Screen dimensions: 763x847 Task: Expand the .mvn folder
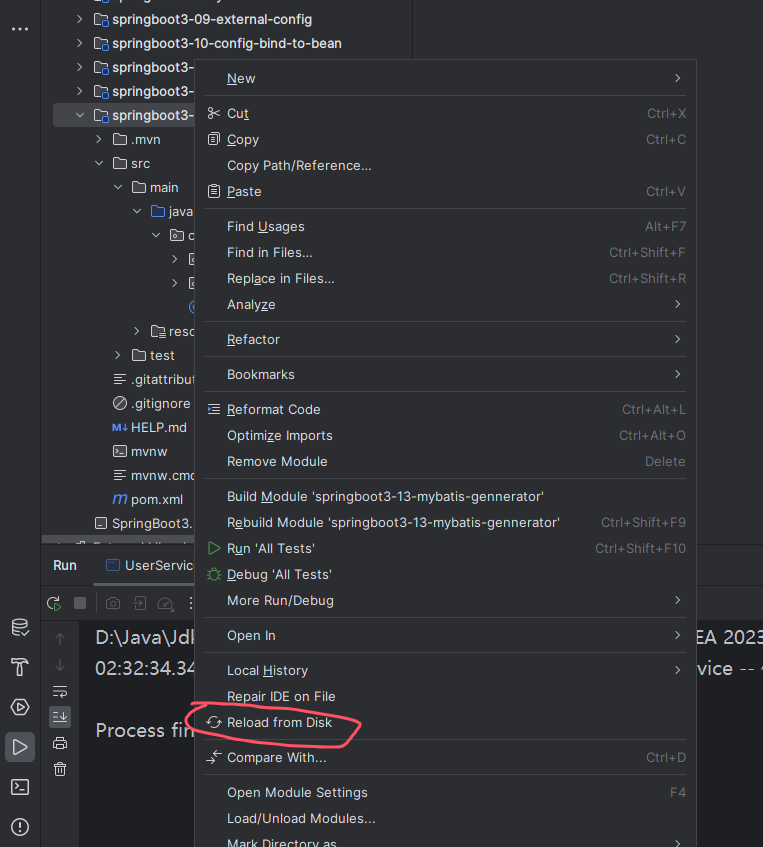(x=99, y=139)
